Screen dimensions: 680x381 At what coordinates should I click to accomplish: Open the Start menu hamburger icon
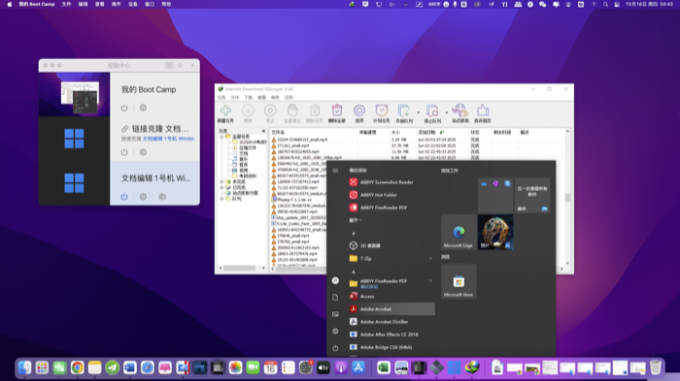click(335, 170)
